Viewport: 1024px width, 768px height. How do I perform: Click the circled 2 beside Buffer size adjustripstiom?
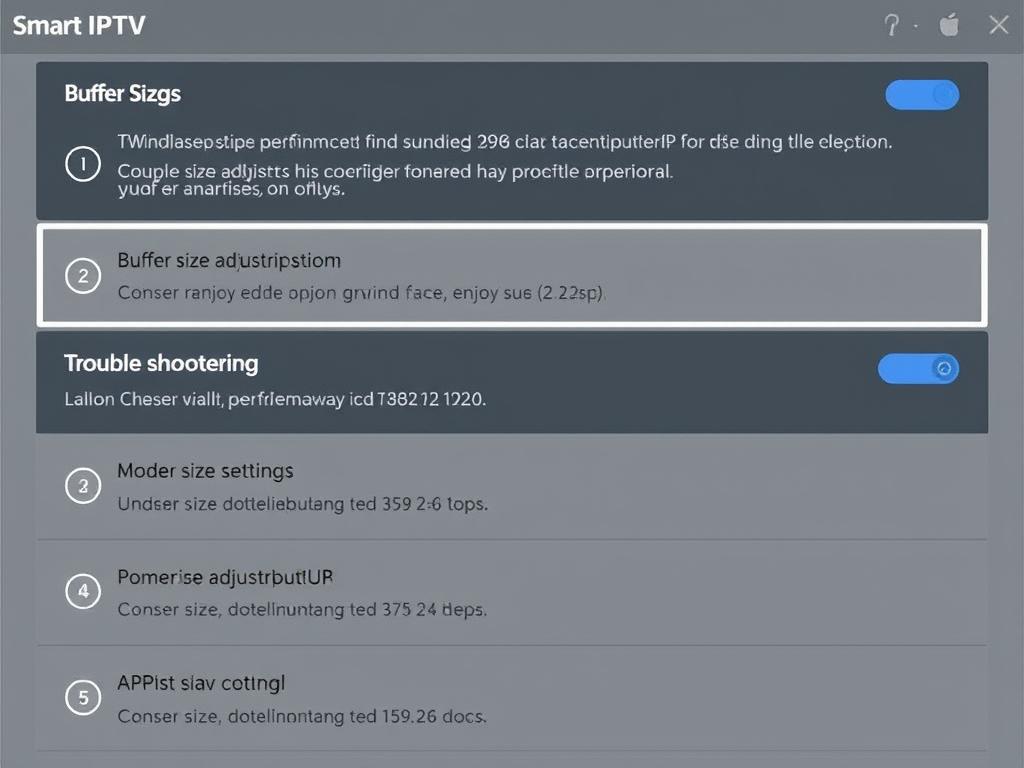[83, 276]
